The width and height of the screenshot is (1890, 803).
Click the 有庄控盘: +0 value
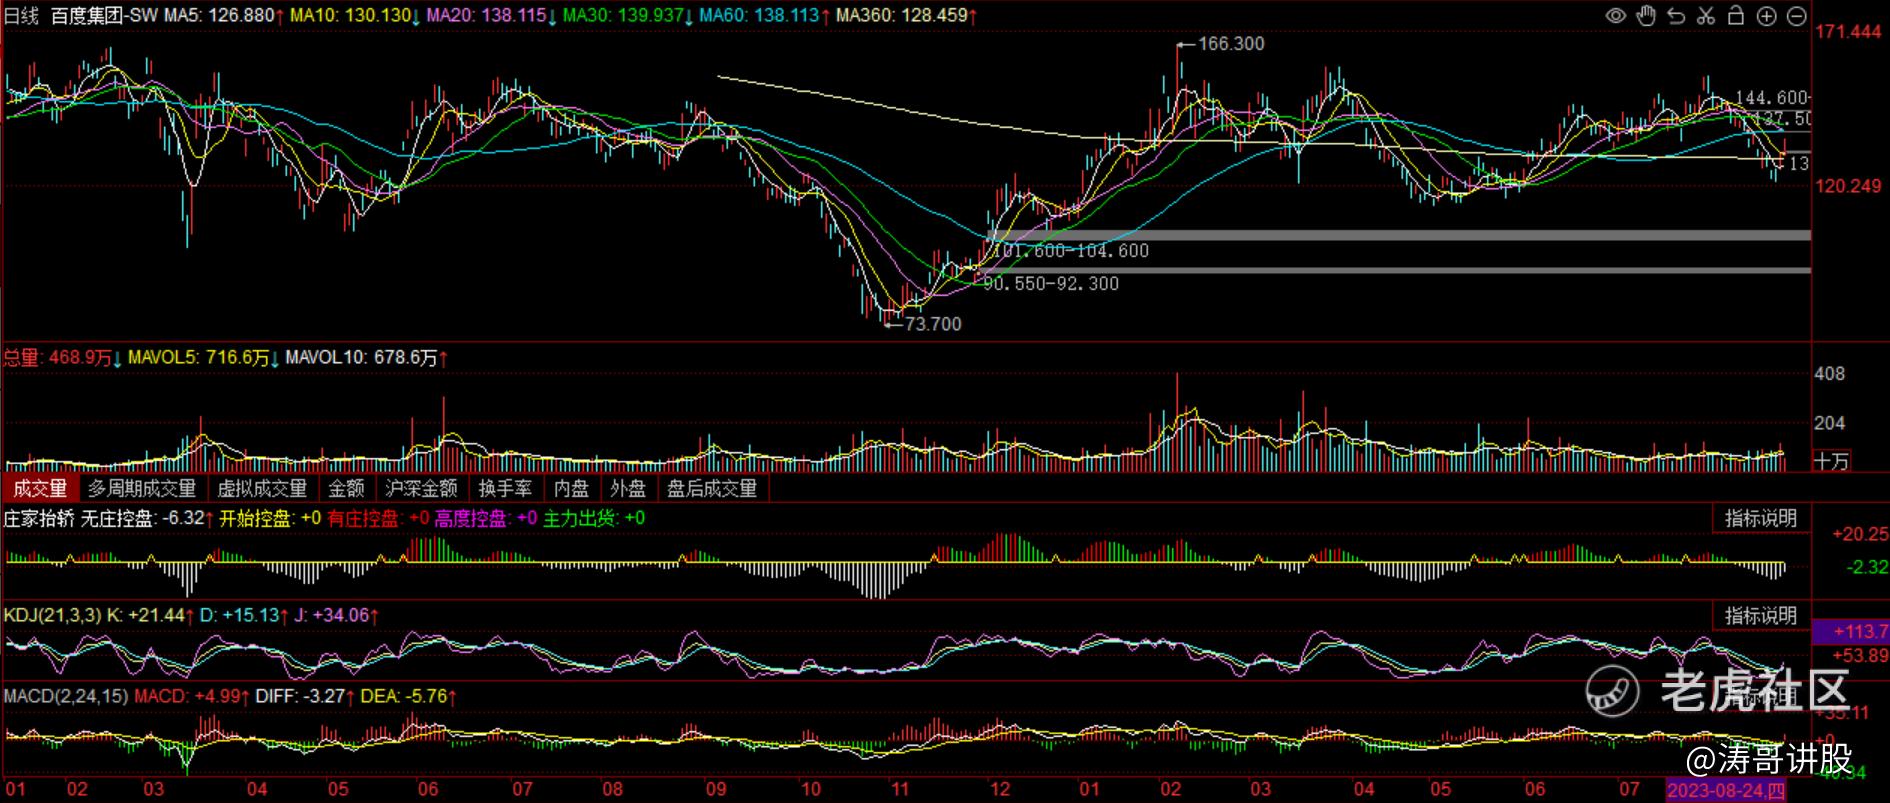[378, 518]
